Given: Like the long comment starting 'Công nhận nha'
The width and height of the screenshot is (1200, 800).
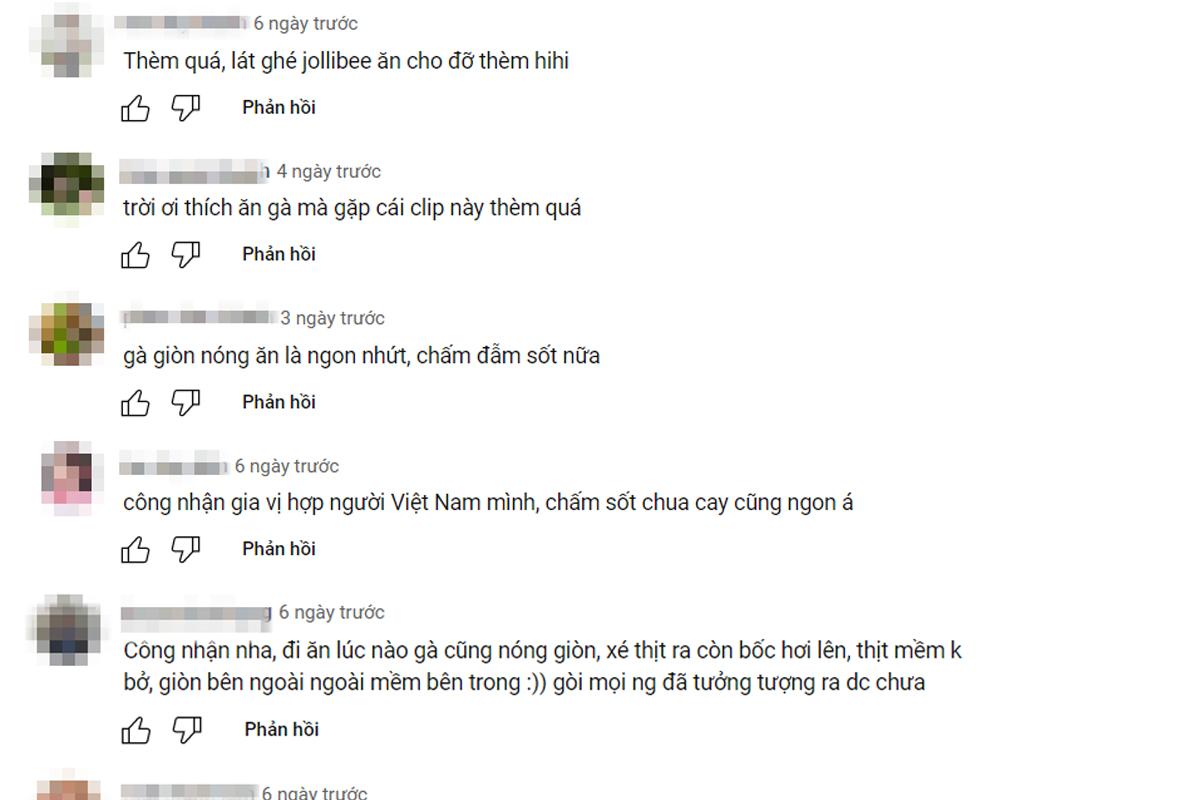Looking at the screenshot, I should point(135,730).
